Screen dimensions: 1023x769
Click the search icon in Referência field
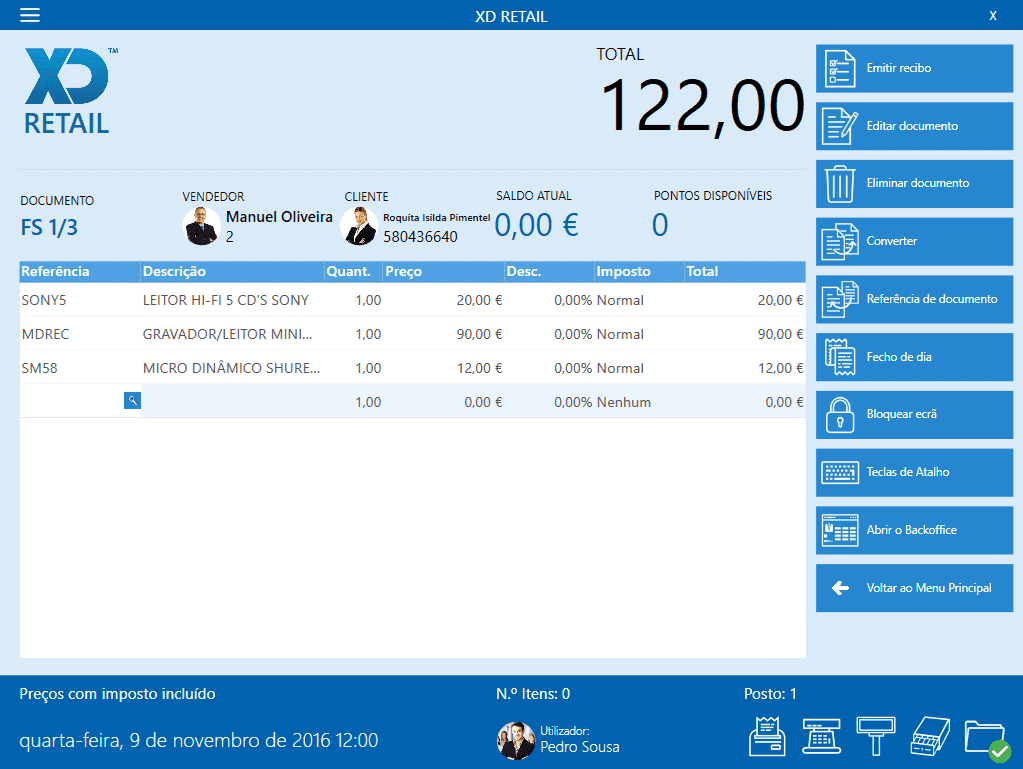[x=132, y=400]
